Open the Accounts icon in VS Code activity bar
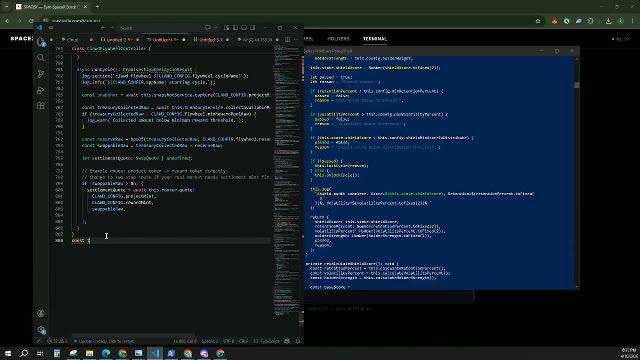Viewport: 640px width, 360px height. pyautogui.click(x=41, y=313)
